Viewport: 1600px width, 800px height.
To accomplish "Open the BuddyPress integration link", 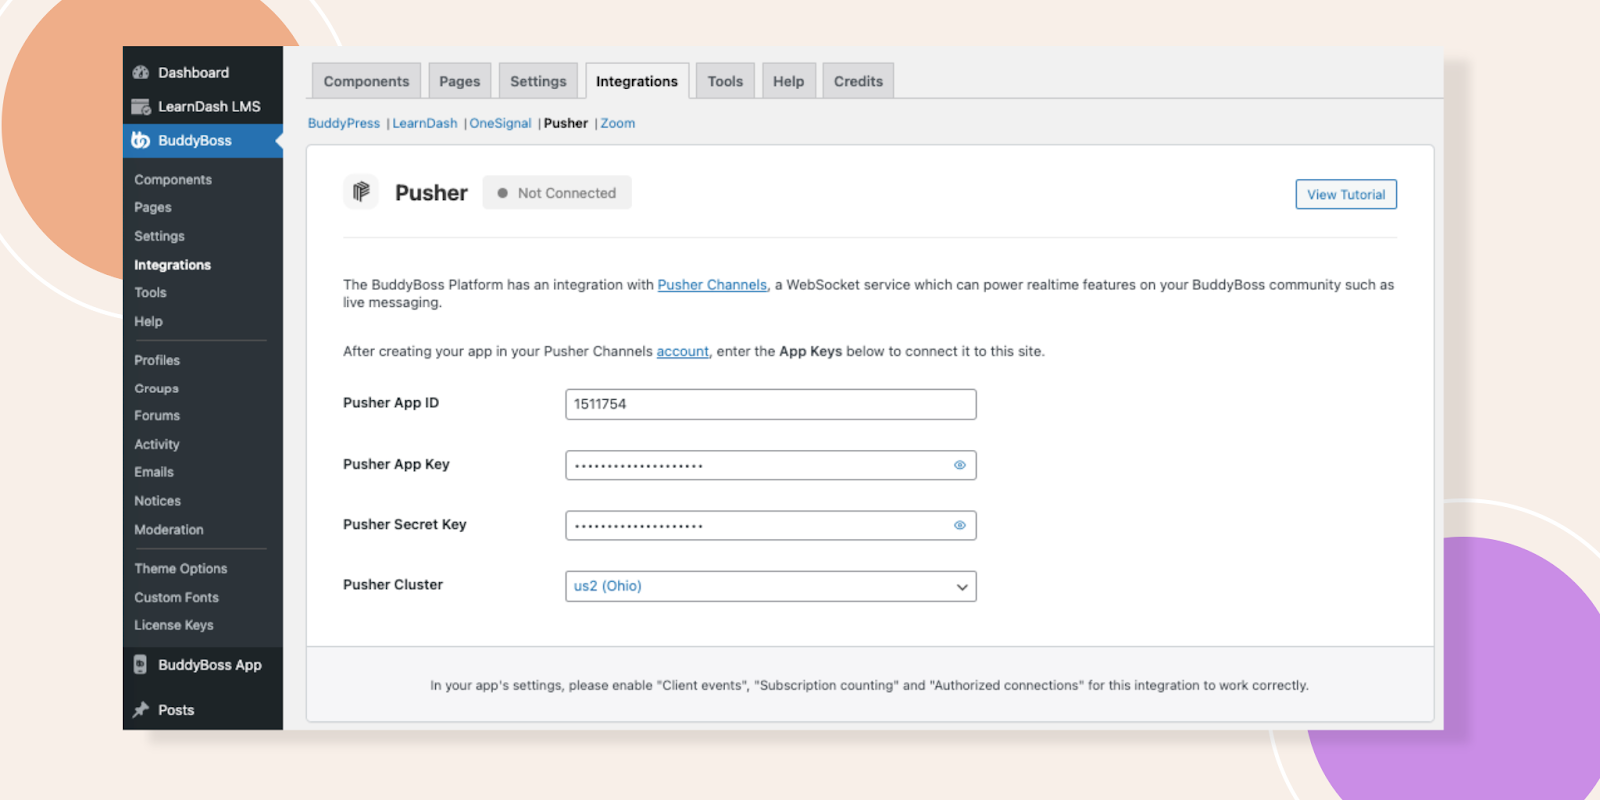I will click(344, 123).
